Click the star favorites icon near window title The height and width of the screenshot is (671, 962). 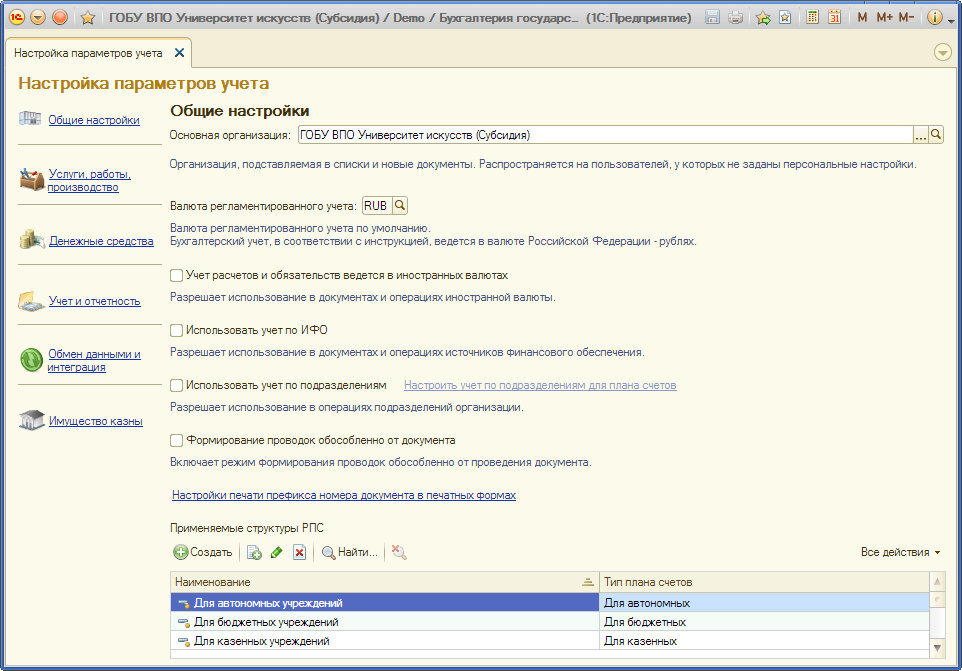(88, 18)
